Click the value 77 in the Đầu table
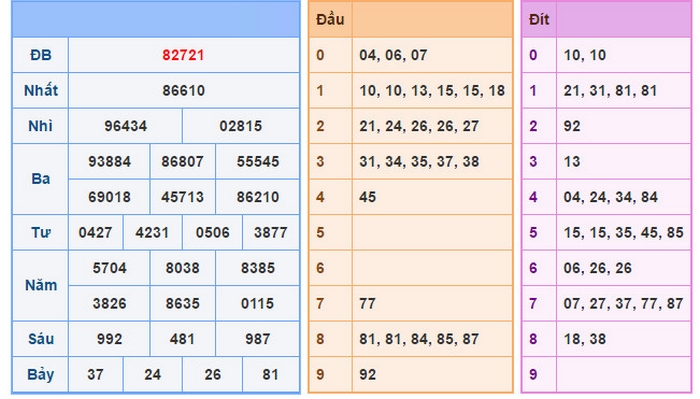The height and width of the screenshot is (399, 700). pos(367,303)
